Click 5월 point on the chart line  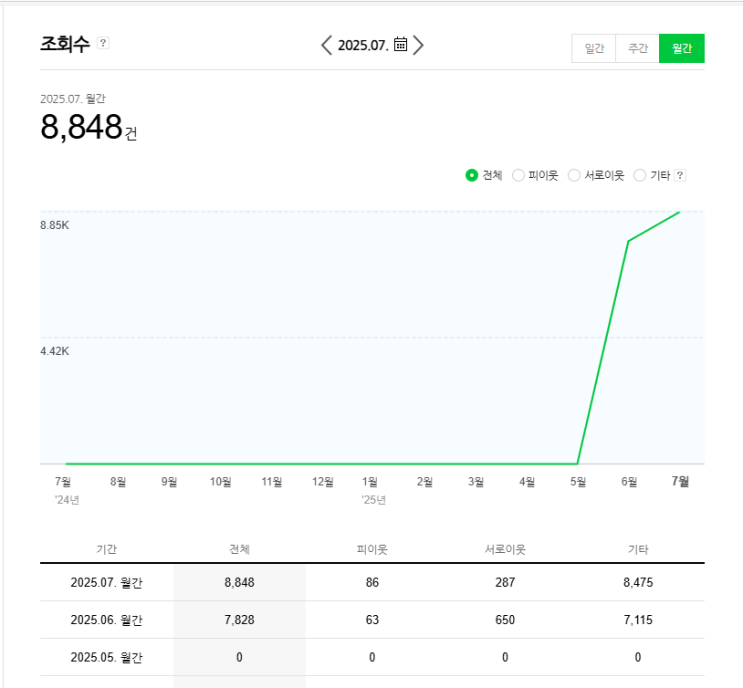coord(577,463)
